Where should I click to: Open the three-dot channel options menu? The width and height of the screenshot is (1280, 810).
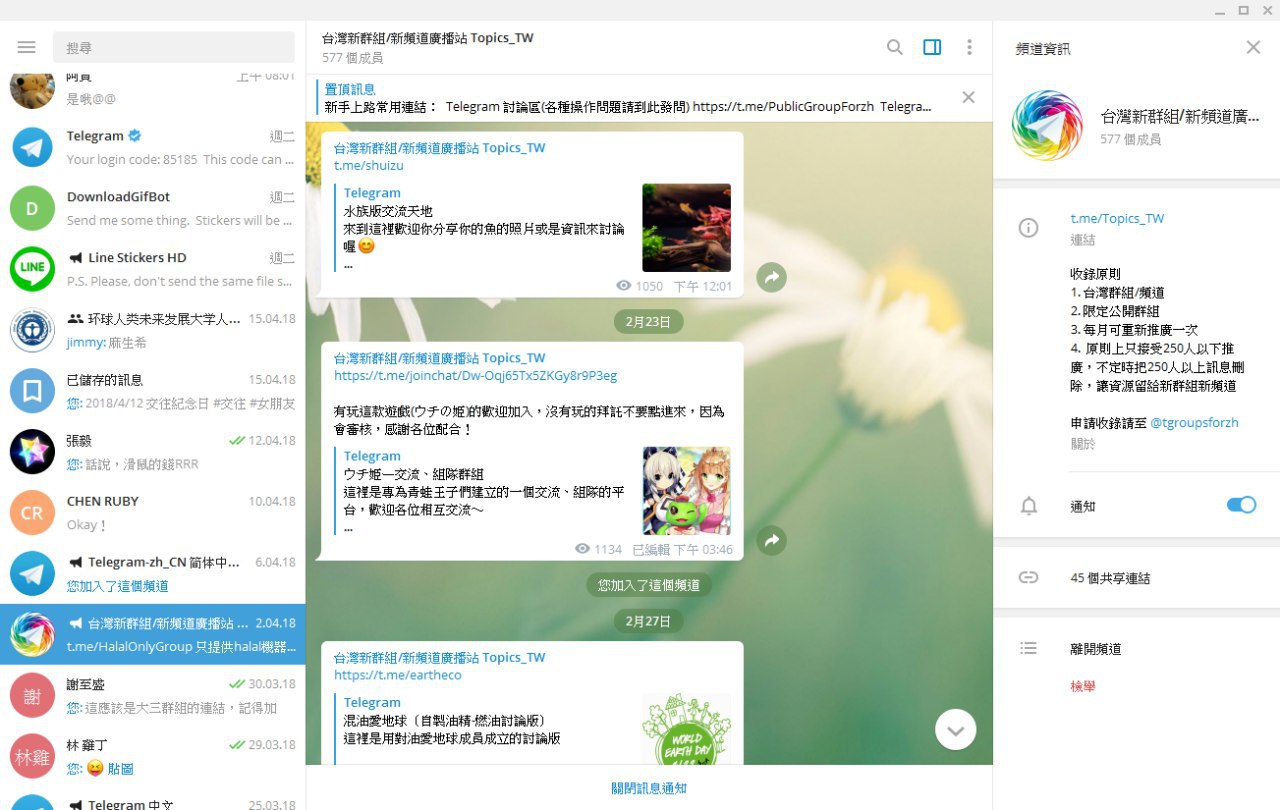point(969,47)
